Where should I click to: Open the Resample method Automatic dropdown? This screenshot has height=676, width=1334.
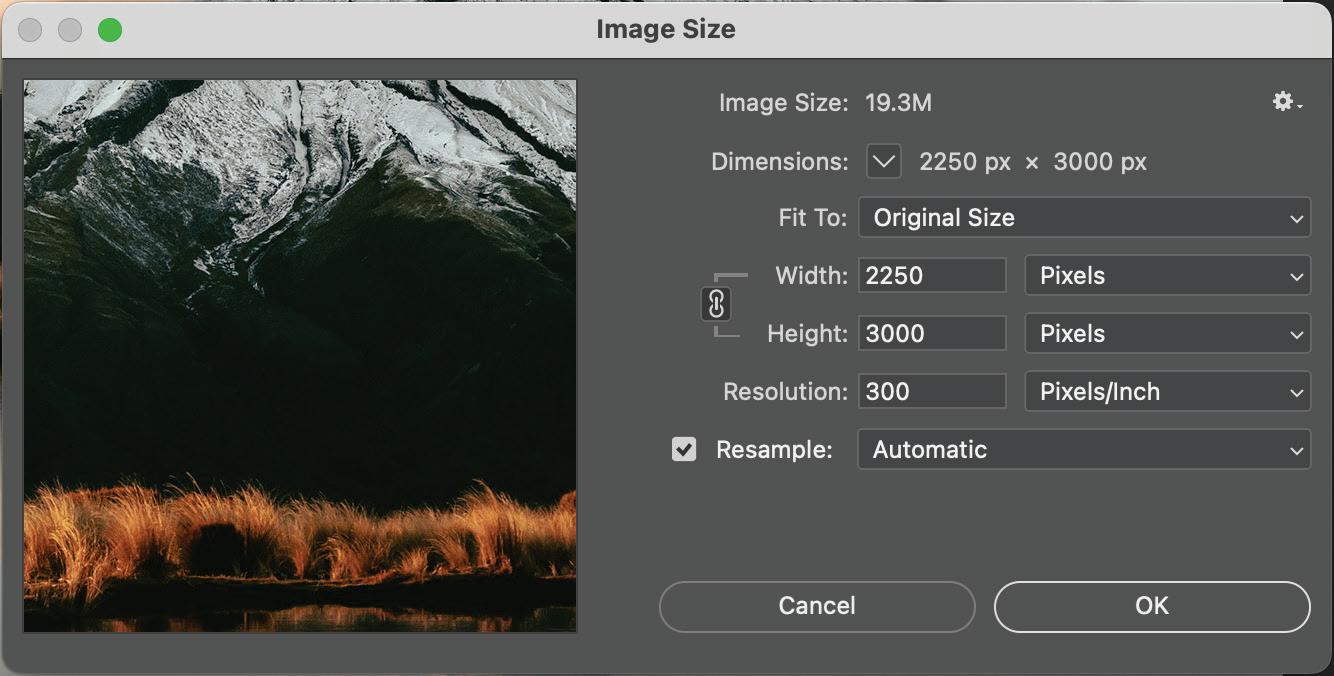tap(1084, 450)
